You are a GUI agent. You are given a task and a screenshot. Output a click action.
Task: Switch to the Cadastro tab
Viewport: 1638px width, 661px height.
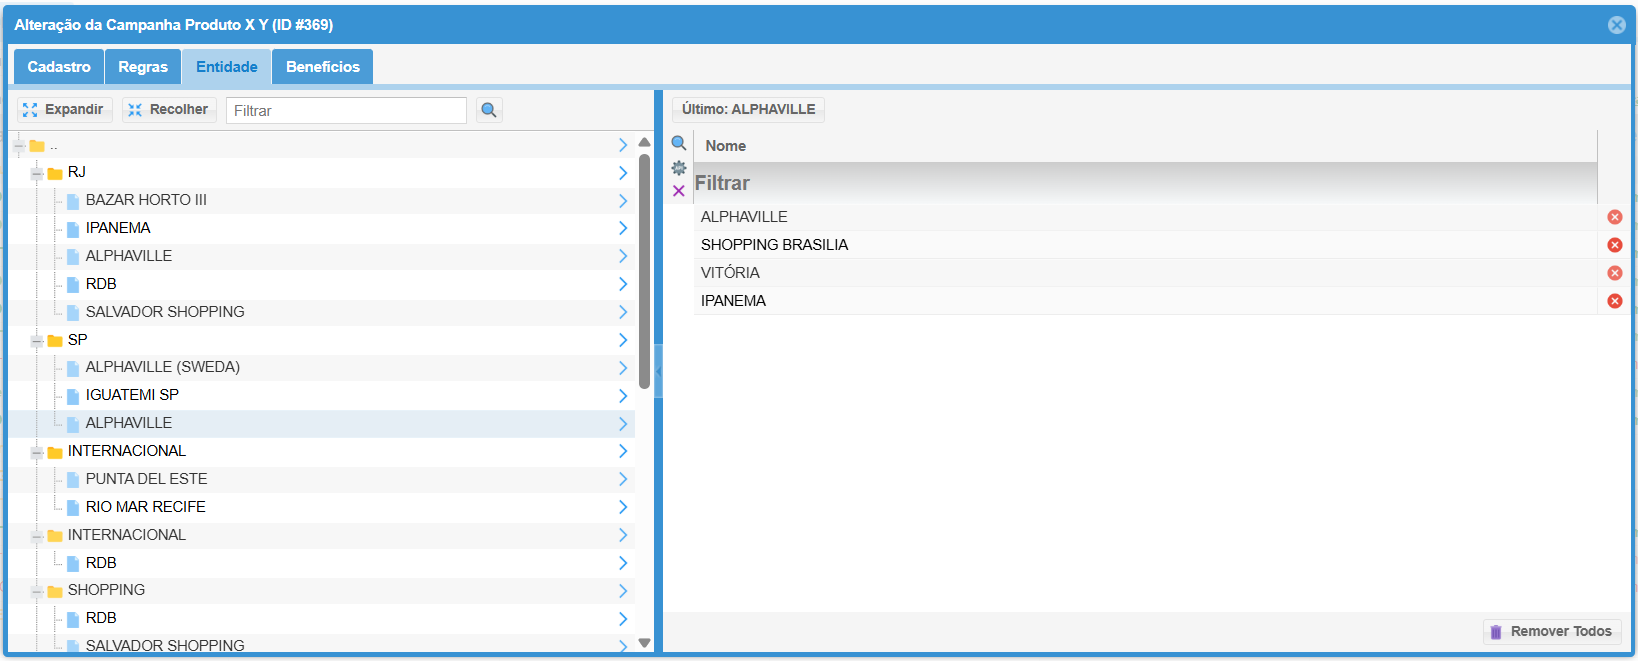coord(59,67)
